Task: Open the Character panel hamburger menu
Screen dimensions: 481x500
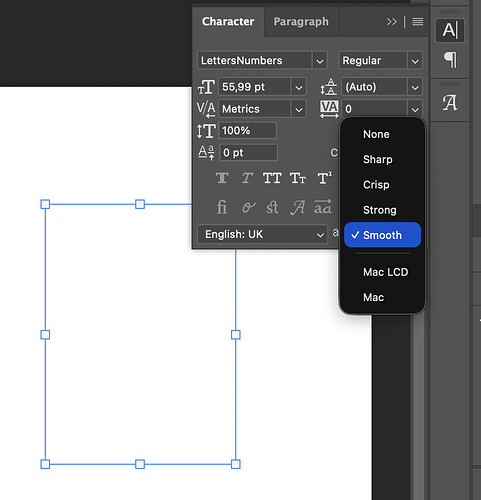Action: coord(418,22)
